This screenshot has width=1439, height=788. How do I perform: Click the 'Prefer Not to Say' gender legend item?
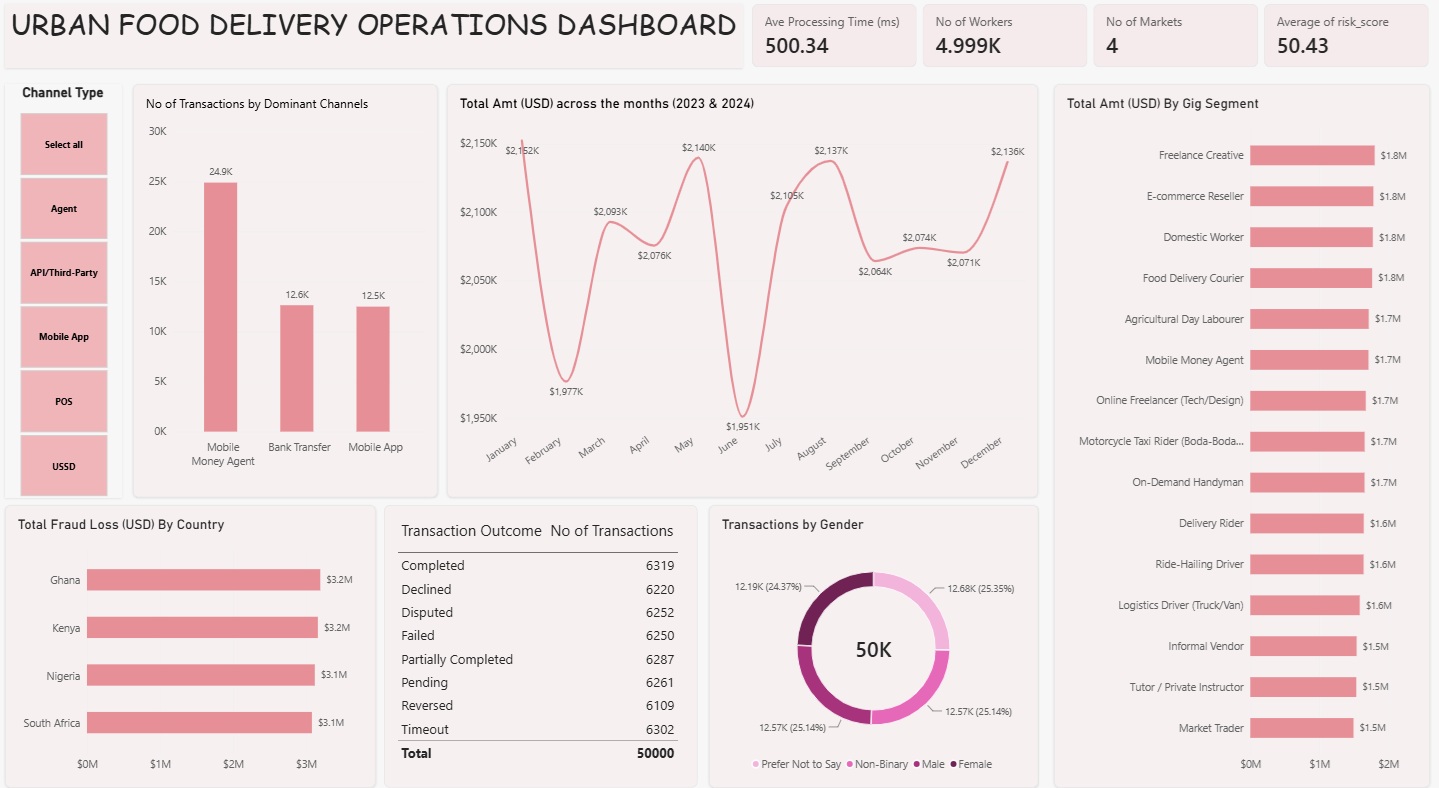click(x=796, y=764)
